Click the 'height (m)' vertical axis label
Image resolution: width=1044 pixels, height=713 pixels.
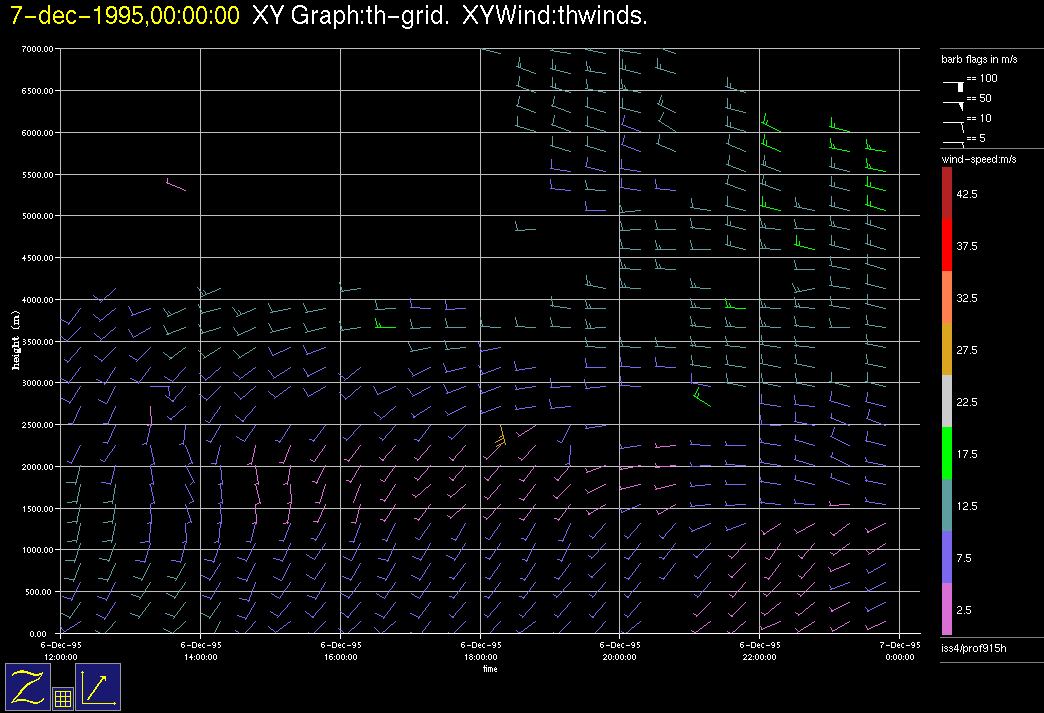tap(16, 340)
